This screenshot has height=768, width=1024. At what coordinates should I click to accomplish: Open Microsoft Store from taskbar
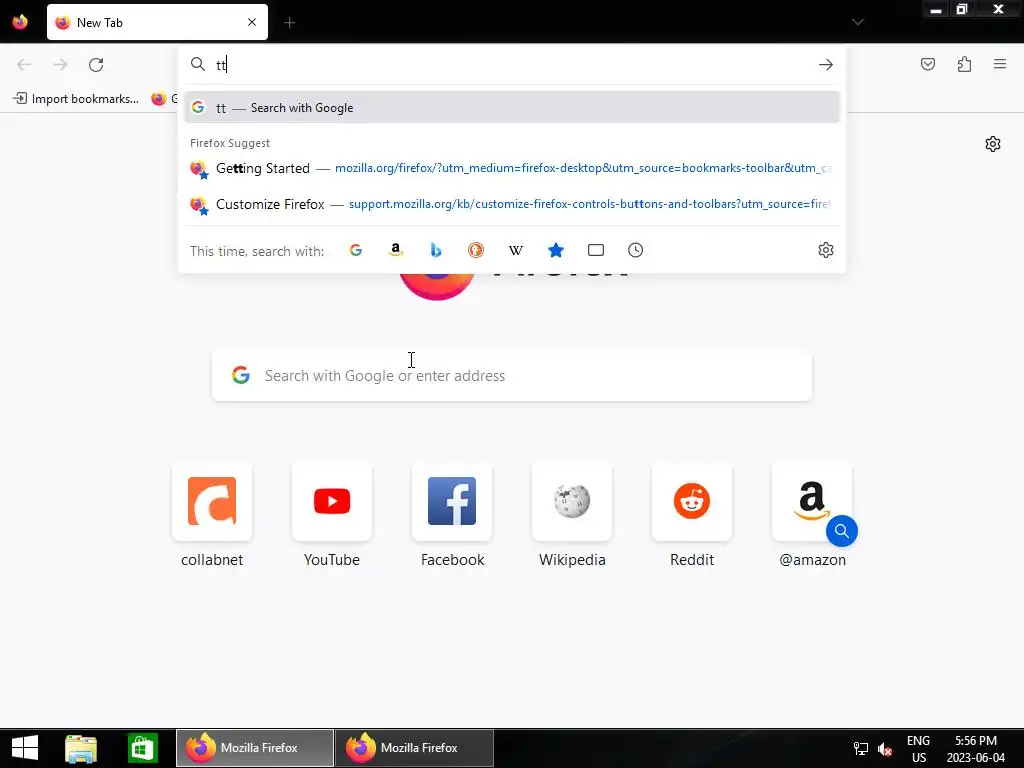click(142, 748)
